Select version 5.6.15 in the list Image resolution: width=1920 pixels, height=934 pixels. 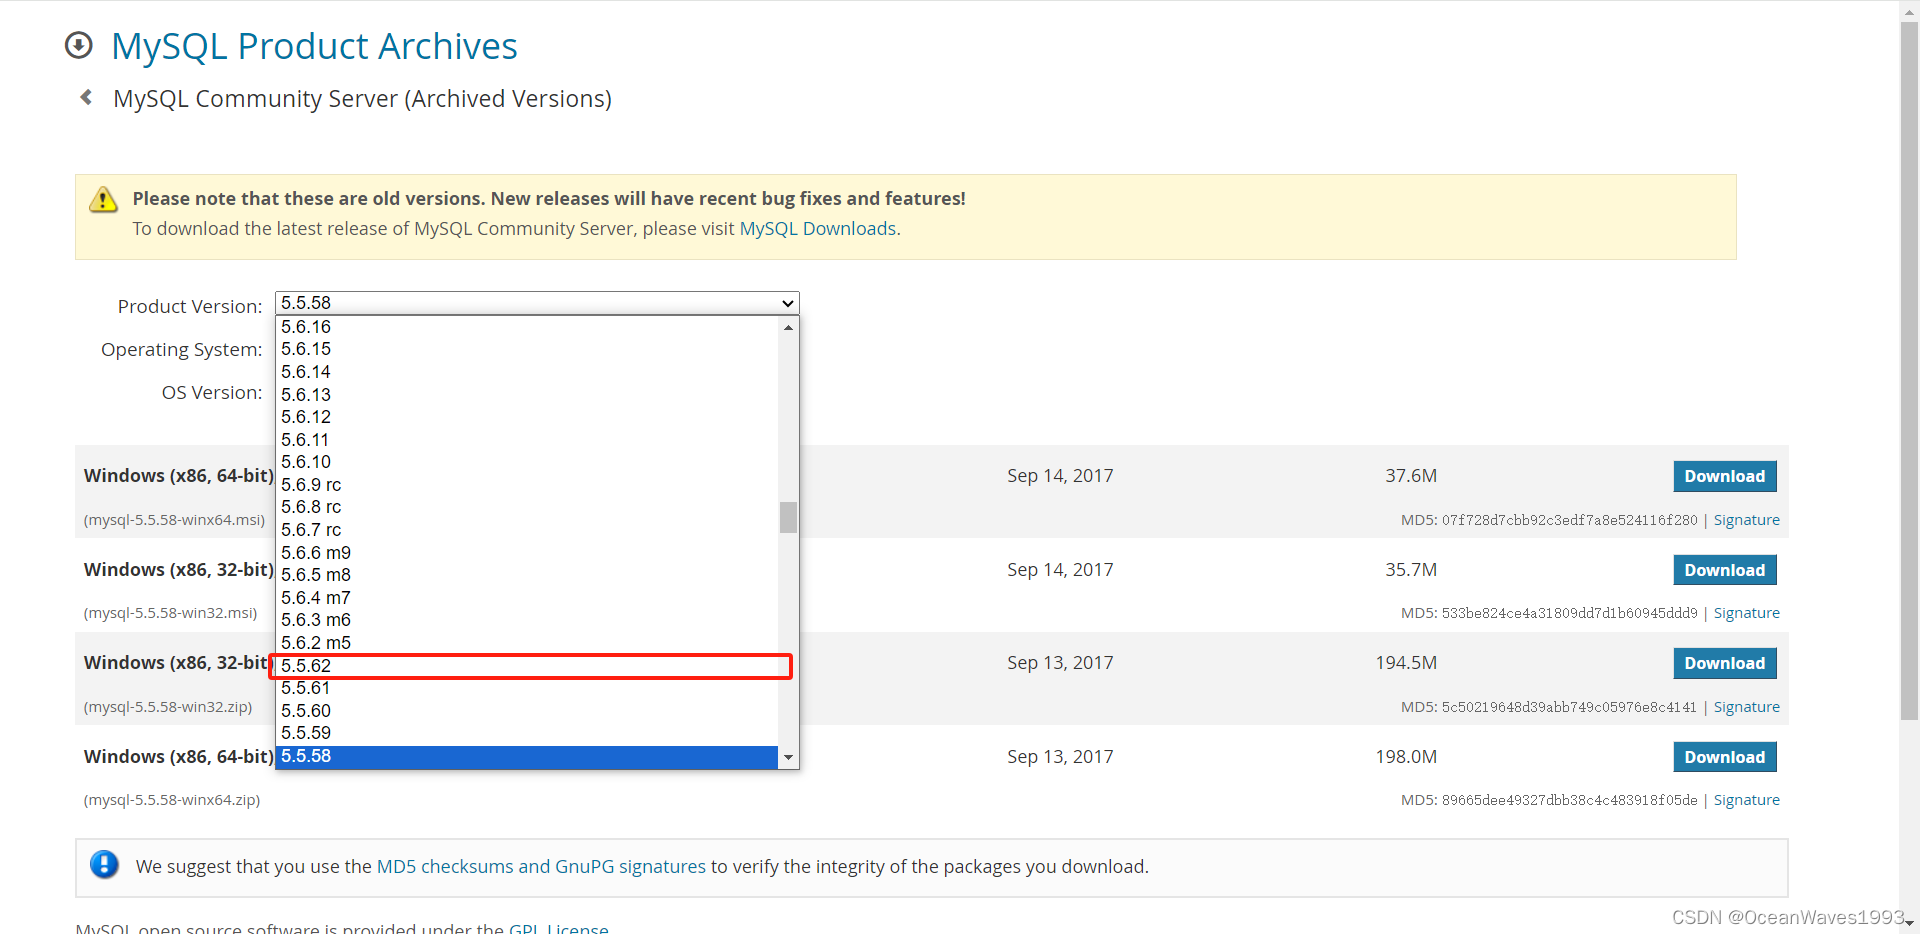tap(527, 349)
